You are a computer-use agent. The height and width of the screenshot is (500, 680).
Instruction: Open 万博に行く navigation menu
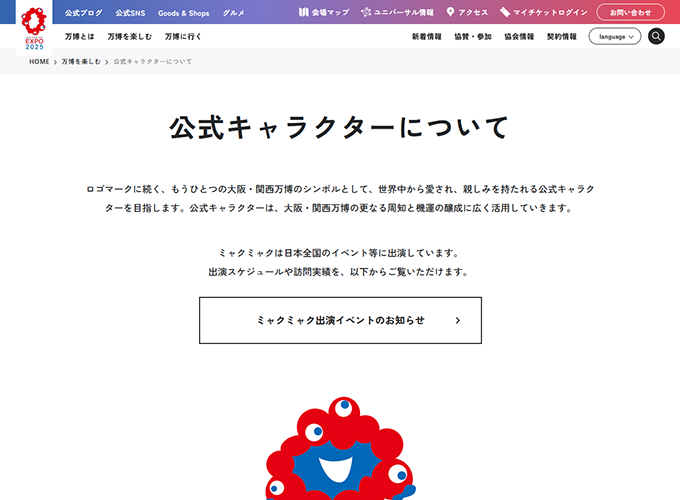(x=183, y=37)
